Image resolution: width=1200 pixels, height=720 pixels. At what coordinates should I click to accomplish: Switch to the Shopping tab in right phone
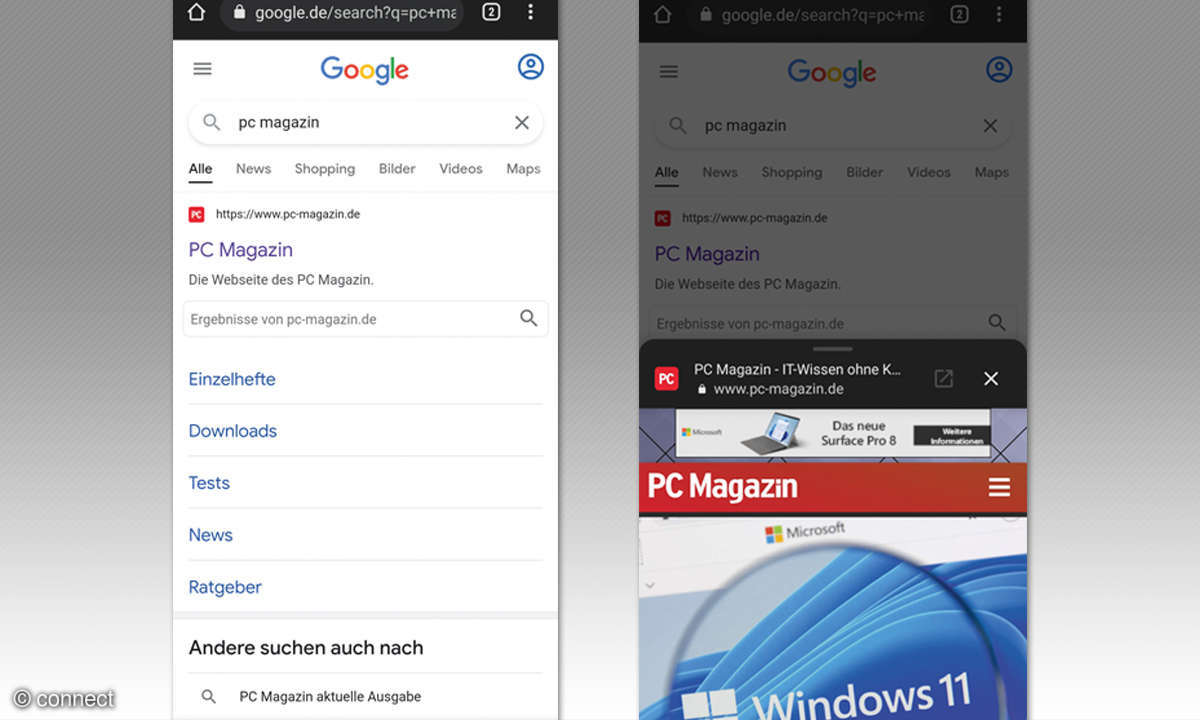click(x=792, y=172)
